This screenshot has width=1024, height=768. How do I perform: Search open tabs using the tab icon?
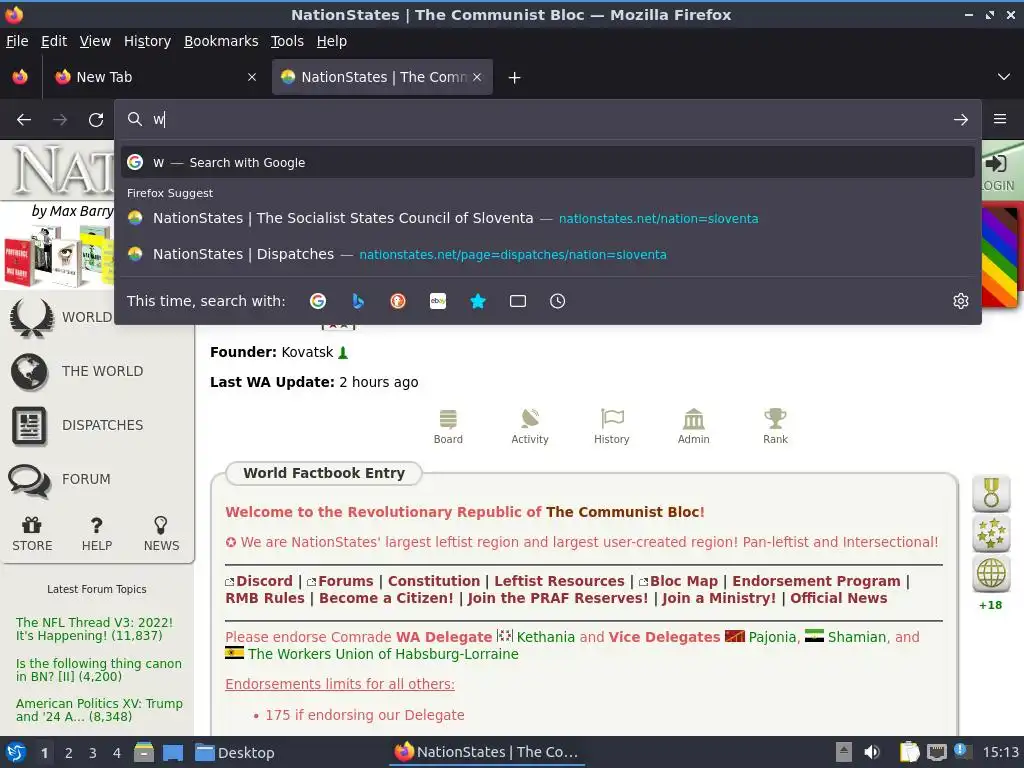tap(518, 301)
